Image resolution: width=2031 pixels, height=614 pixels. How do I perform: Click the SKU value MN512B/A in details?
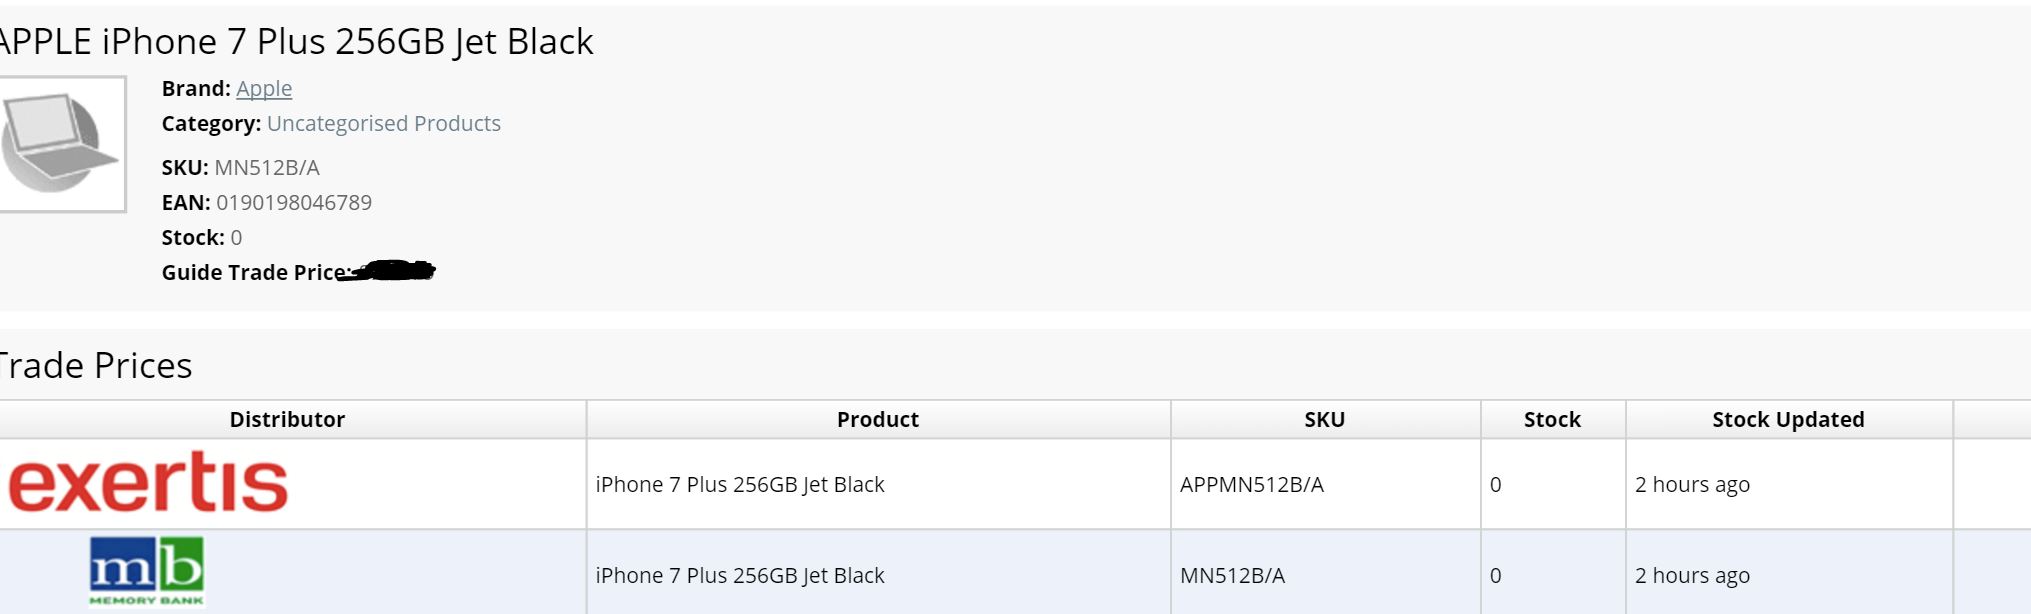point(267,167)
